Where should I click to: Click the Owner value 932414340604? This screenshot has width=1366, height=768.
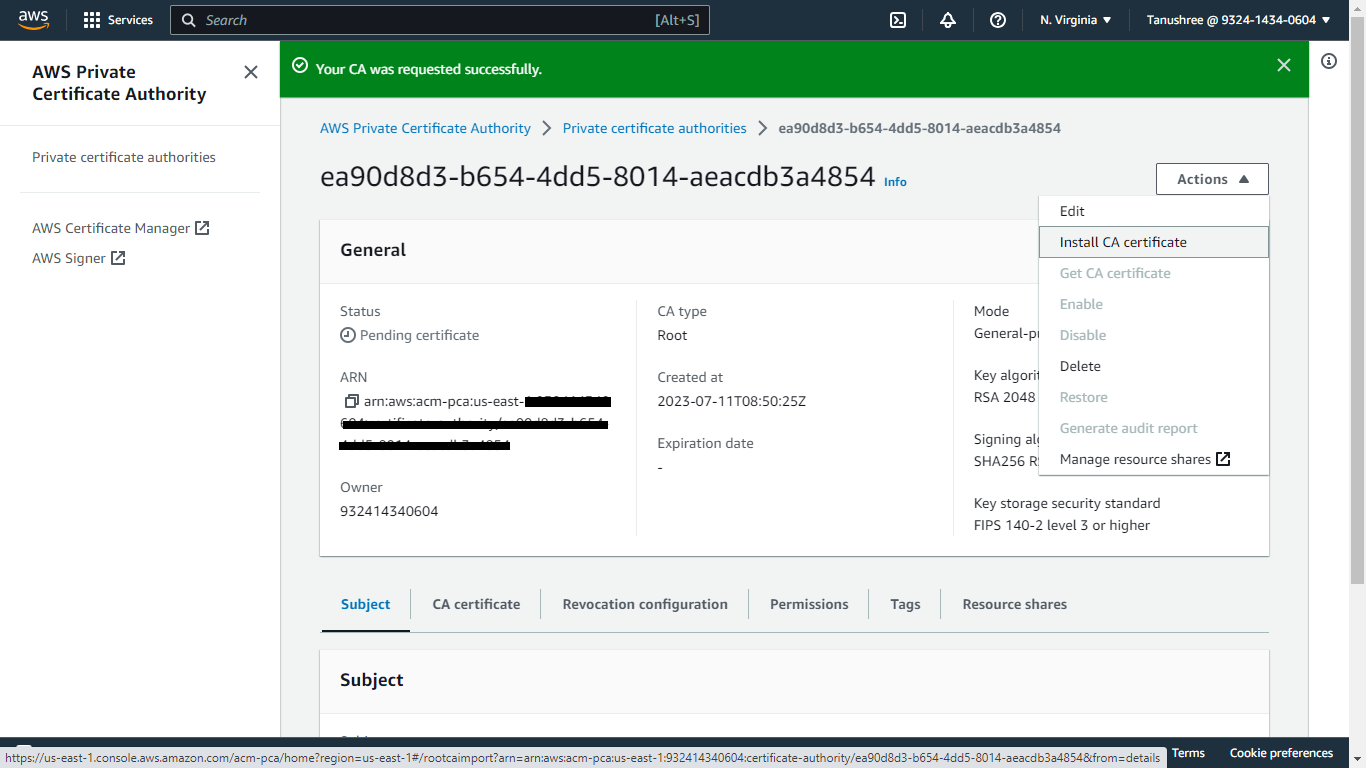coord(389,511)
